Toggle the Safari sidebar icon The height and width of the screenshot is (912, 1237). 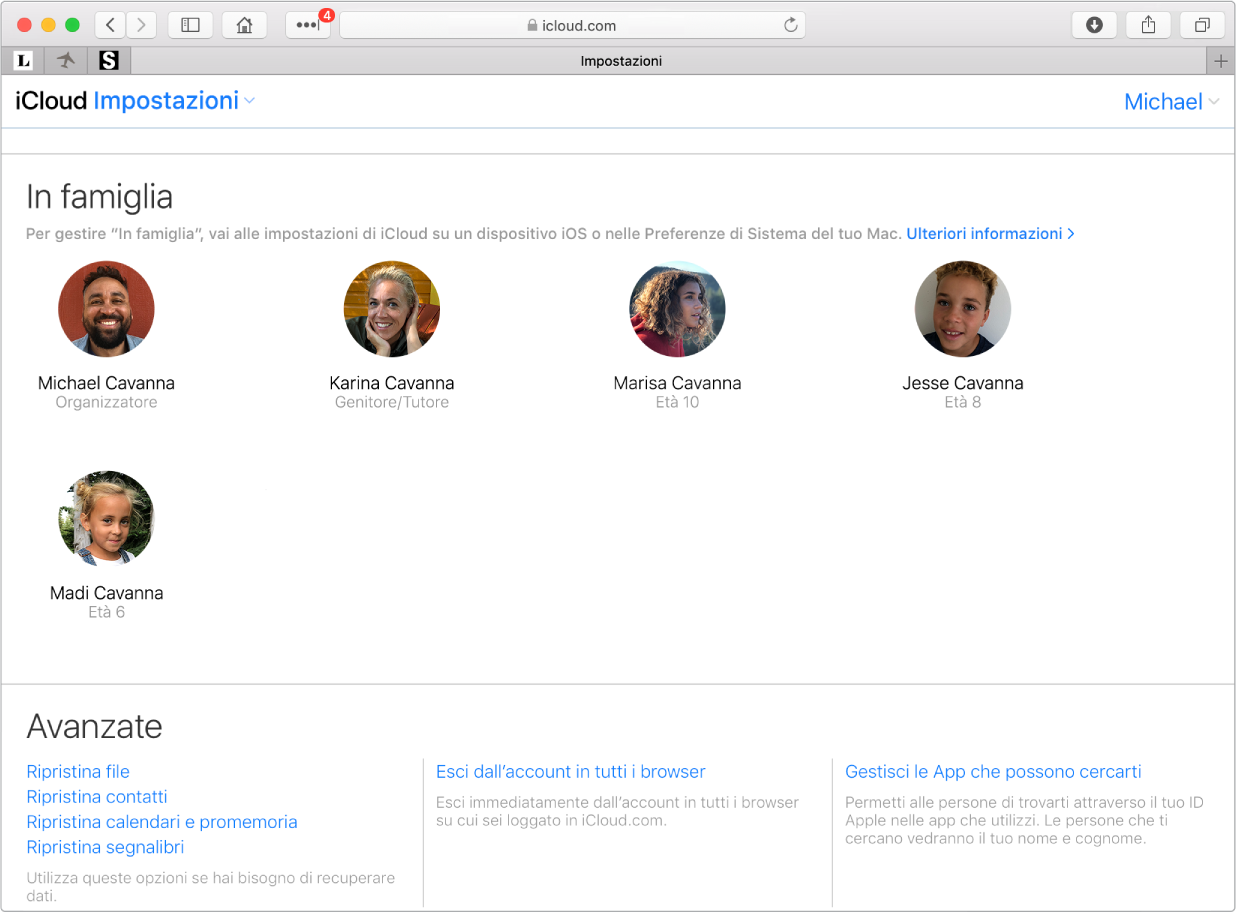(190, 24)
